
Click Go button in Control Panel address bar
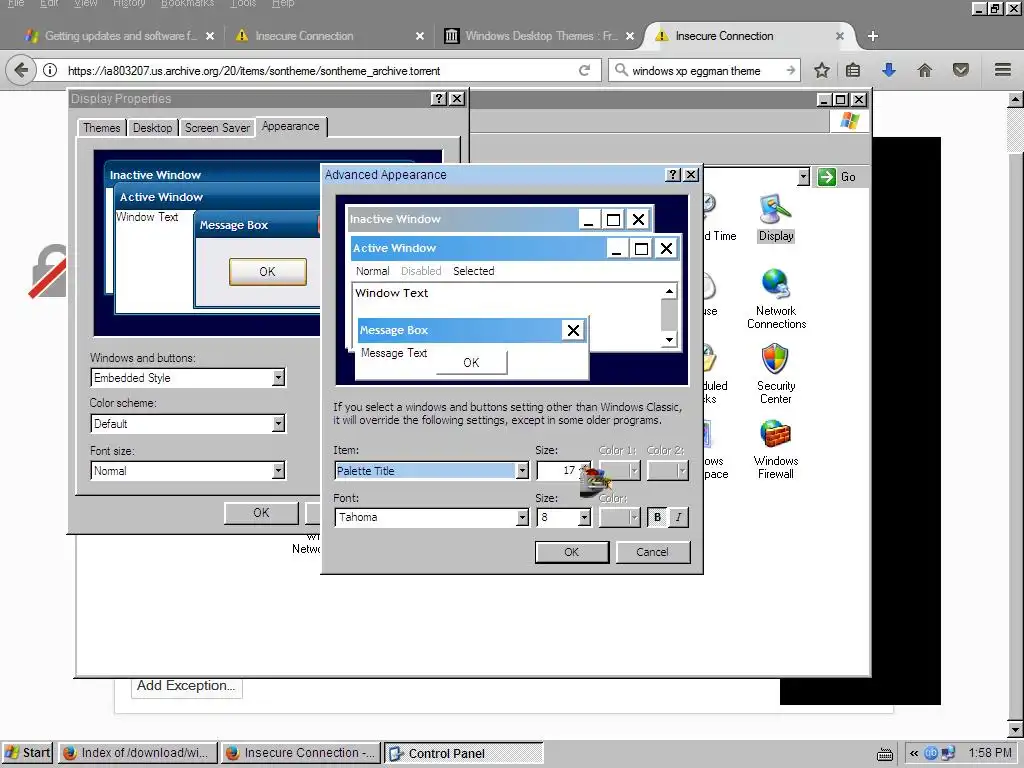coord(837,177)
